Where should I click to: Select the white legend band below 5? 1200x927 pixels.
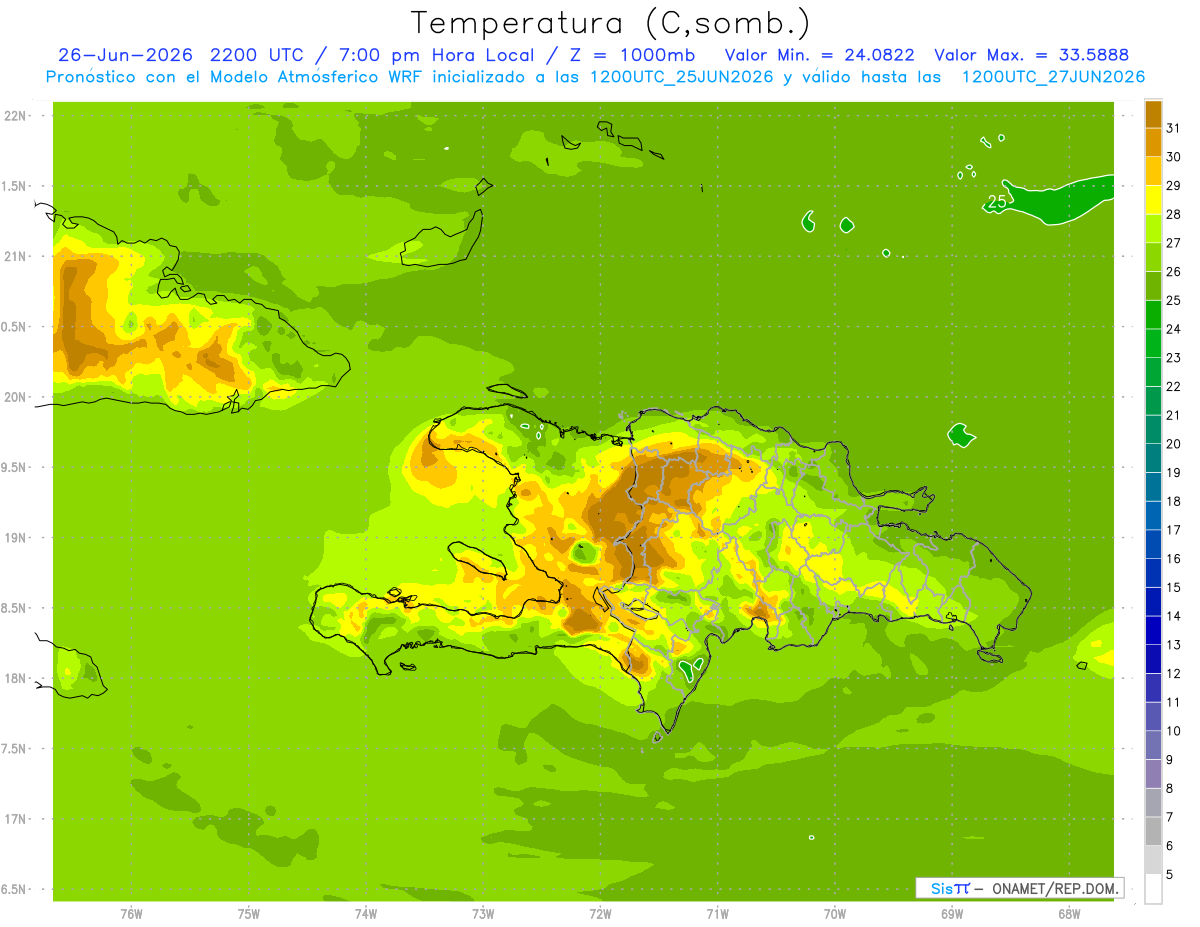(1153, 889)
